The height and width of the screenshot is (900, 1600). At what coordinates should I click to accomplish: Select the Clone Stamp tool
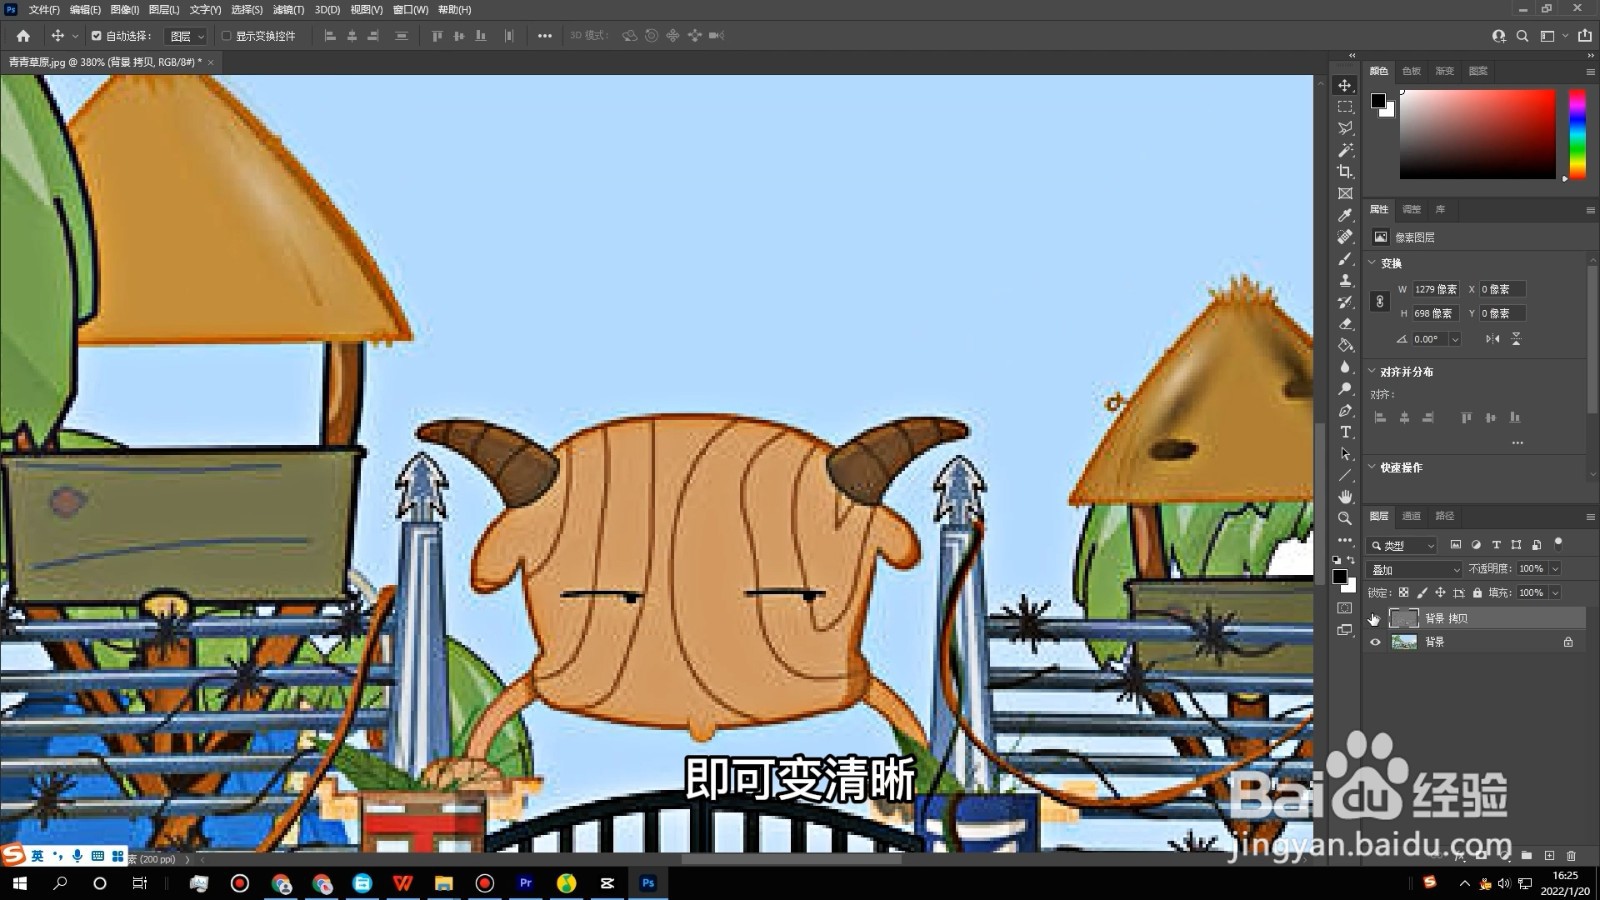(1345, 280)
